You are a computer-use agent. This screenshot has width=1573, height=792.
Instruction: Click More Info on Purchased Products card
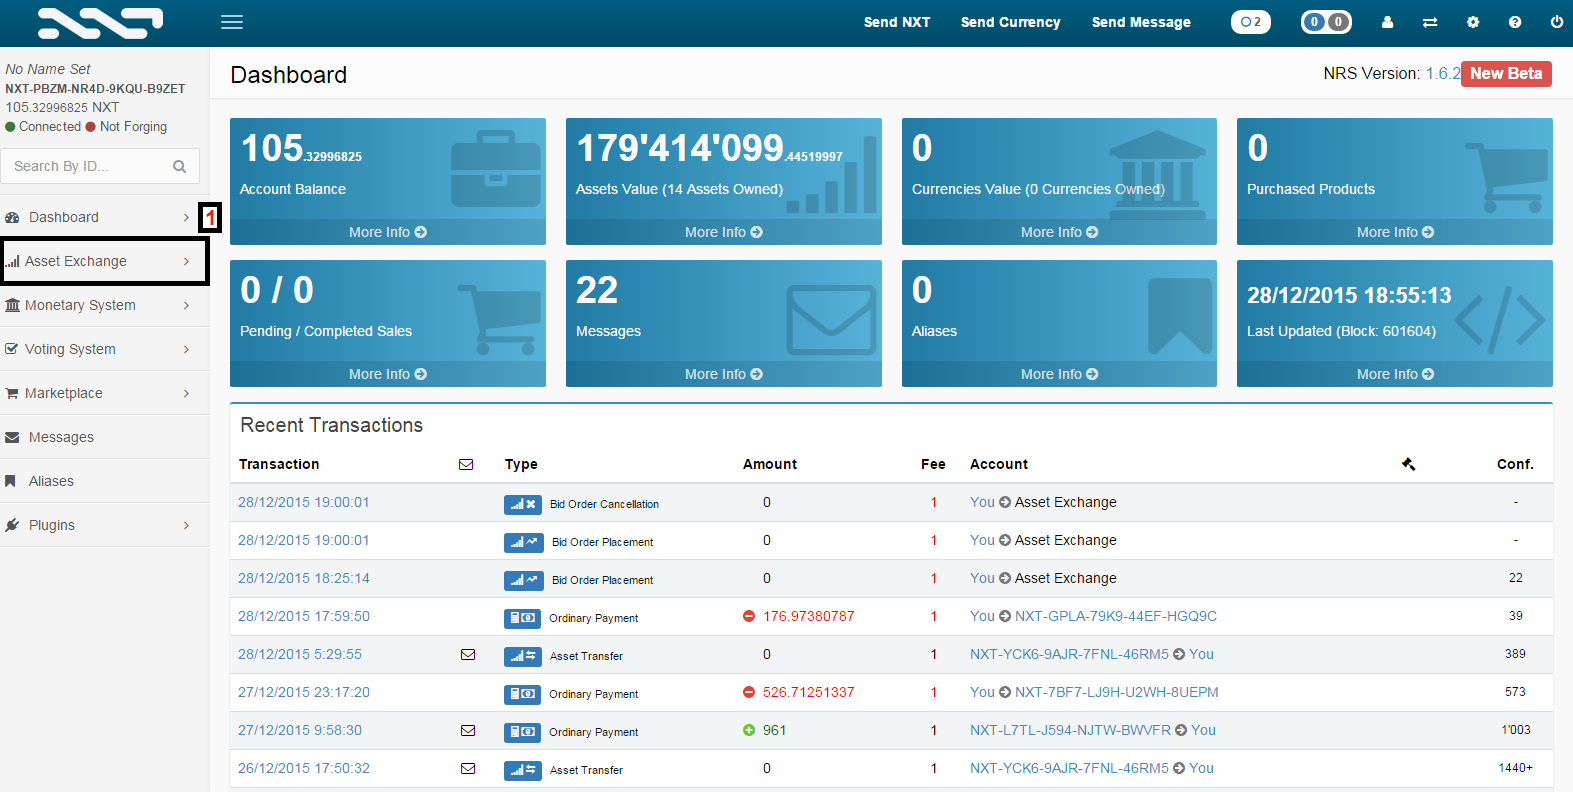pyautogui.click(x=1395, y=232)
